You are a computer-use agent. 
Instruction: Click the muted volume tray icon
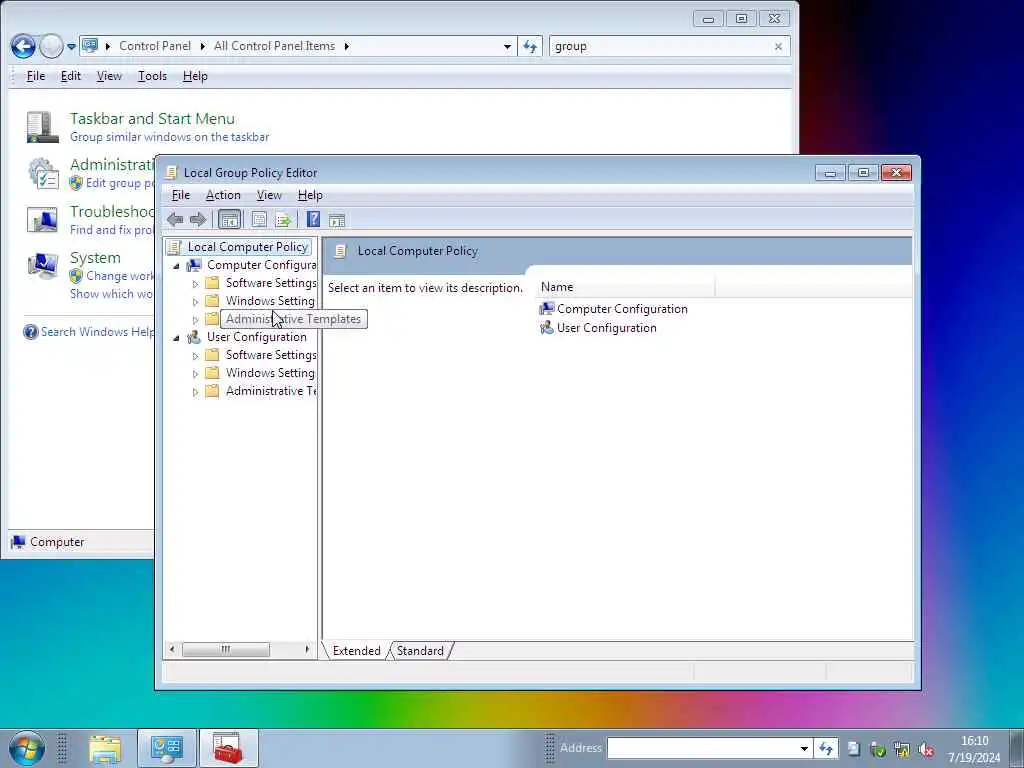click(926, 750)
